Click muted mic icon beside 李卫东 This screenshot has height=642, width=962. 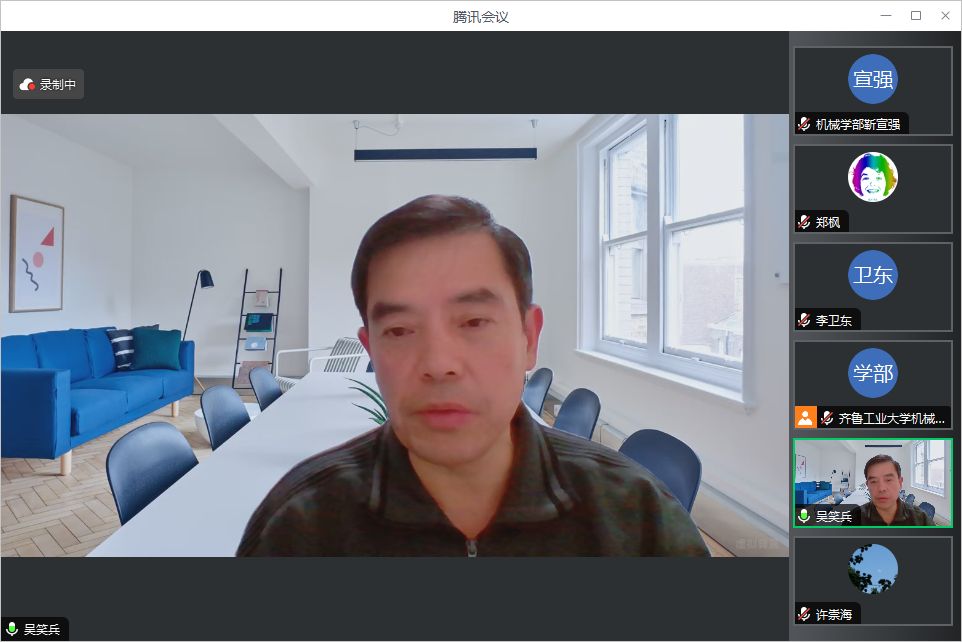click(x=804, y=320)
